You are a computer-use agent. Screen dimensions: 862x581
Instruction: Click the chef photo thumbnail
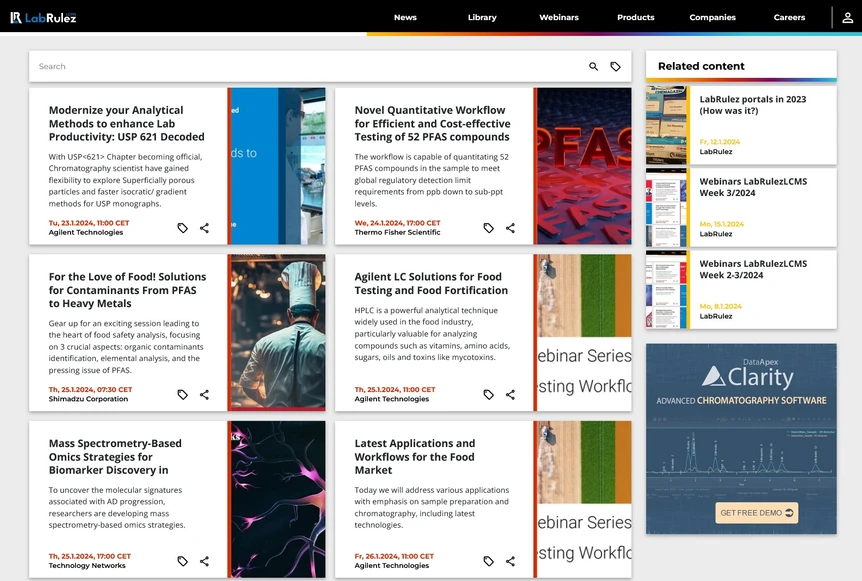(278, 333)
